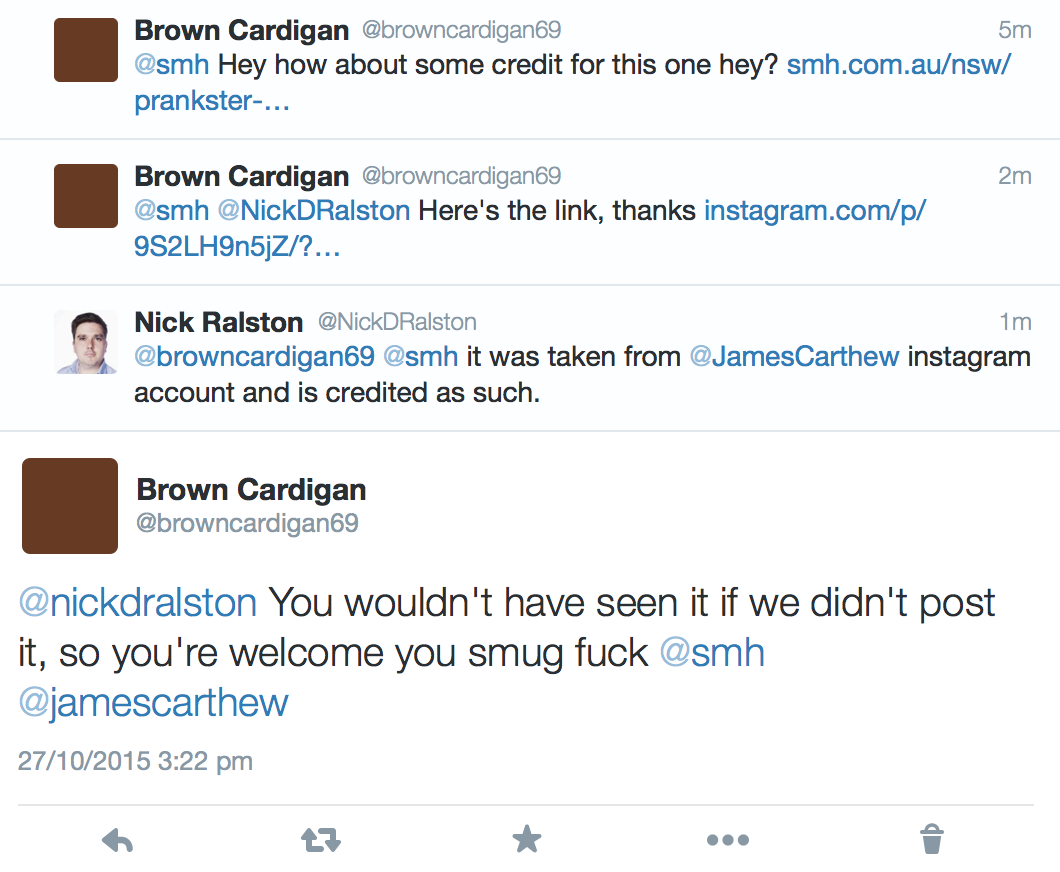
Task: Click the @nickdralston mention in the main tweet
Action: [137, 603]
